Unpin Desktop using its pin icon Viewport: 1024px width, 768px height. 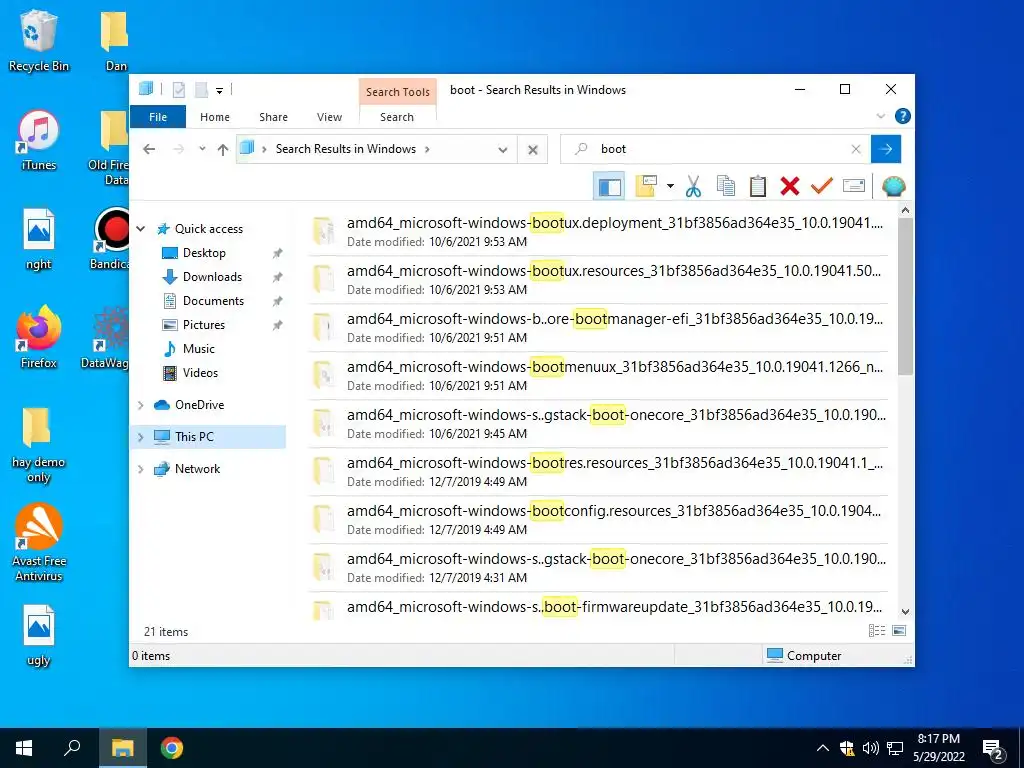coord(278,253)
